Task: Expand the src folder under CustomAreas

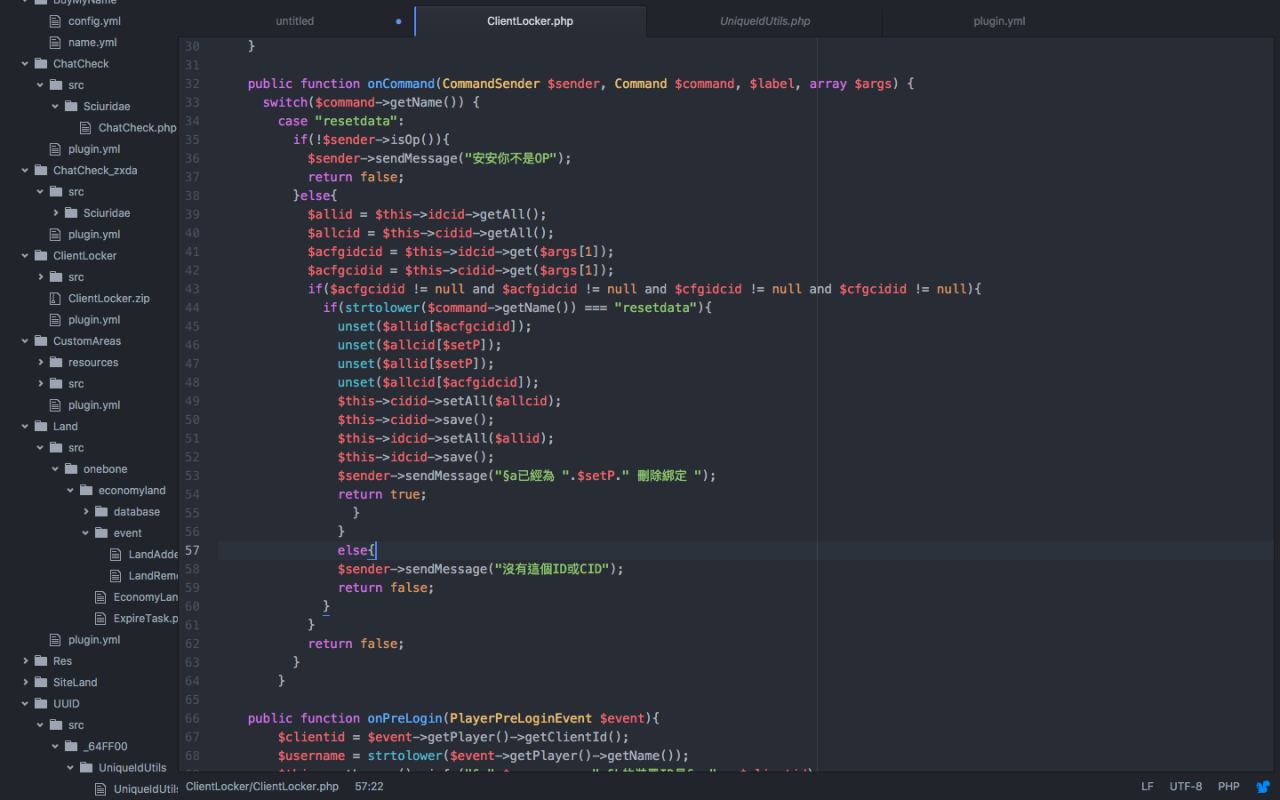Action: pyautogui.click(x=41, y=384)
